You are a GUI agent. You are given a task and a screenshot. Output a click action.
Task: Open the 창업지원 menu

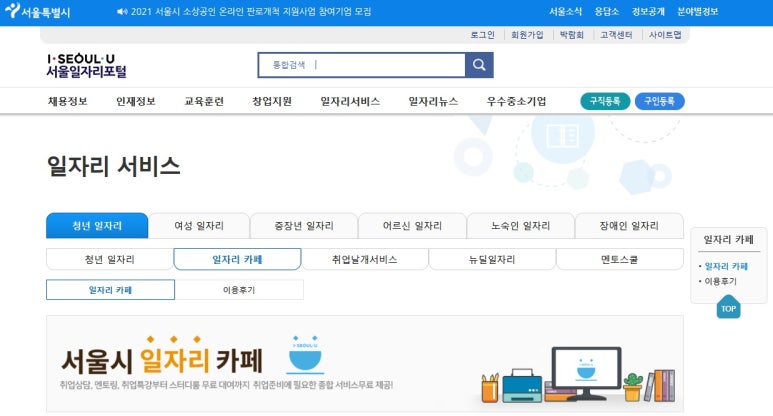(x=272, y=101)
